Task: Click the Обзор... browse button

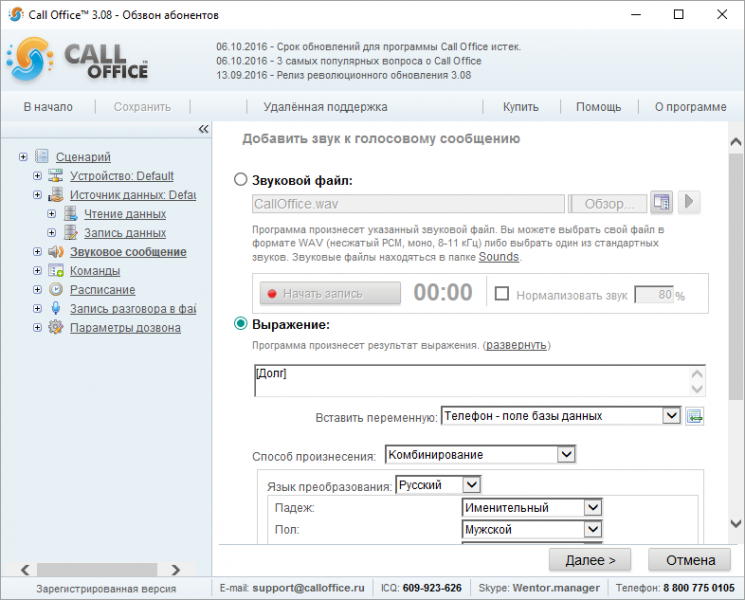Action: click(608, 204)
